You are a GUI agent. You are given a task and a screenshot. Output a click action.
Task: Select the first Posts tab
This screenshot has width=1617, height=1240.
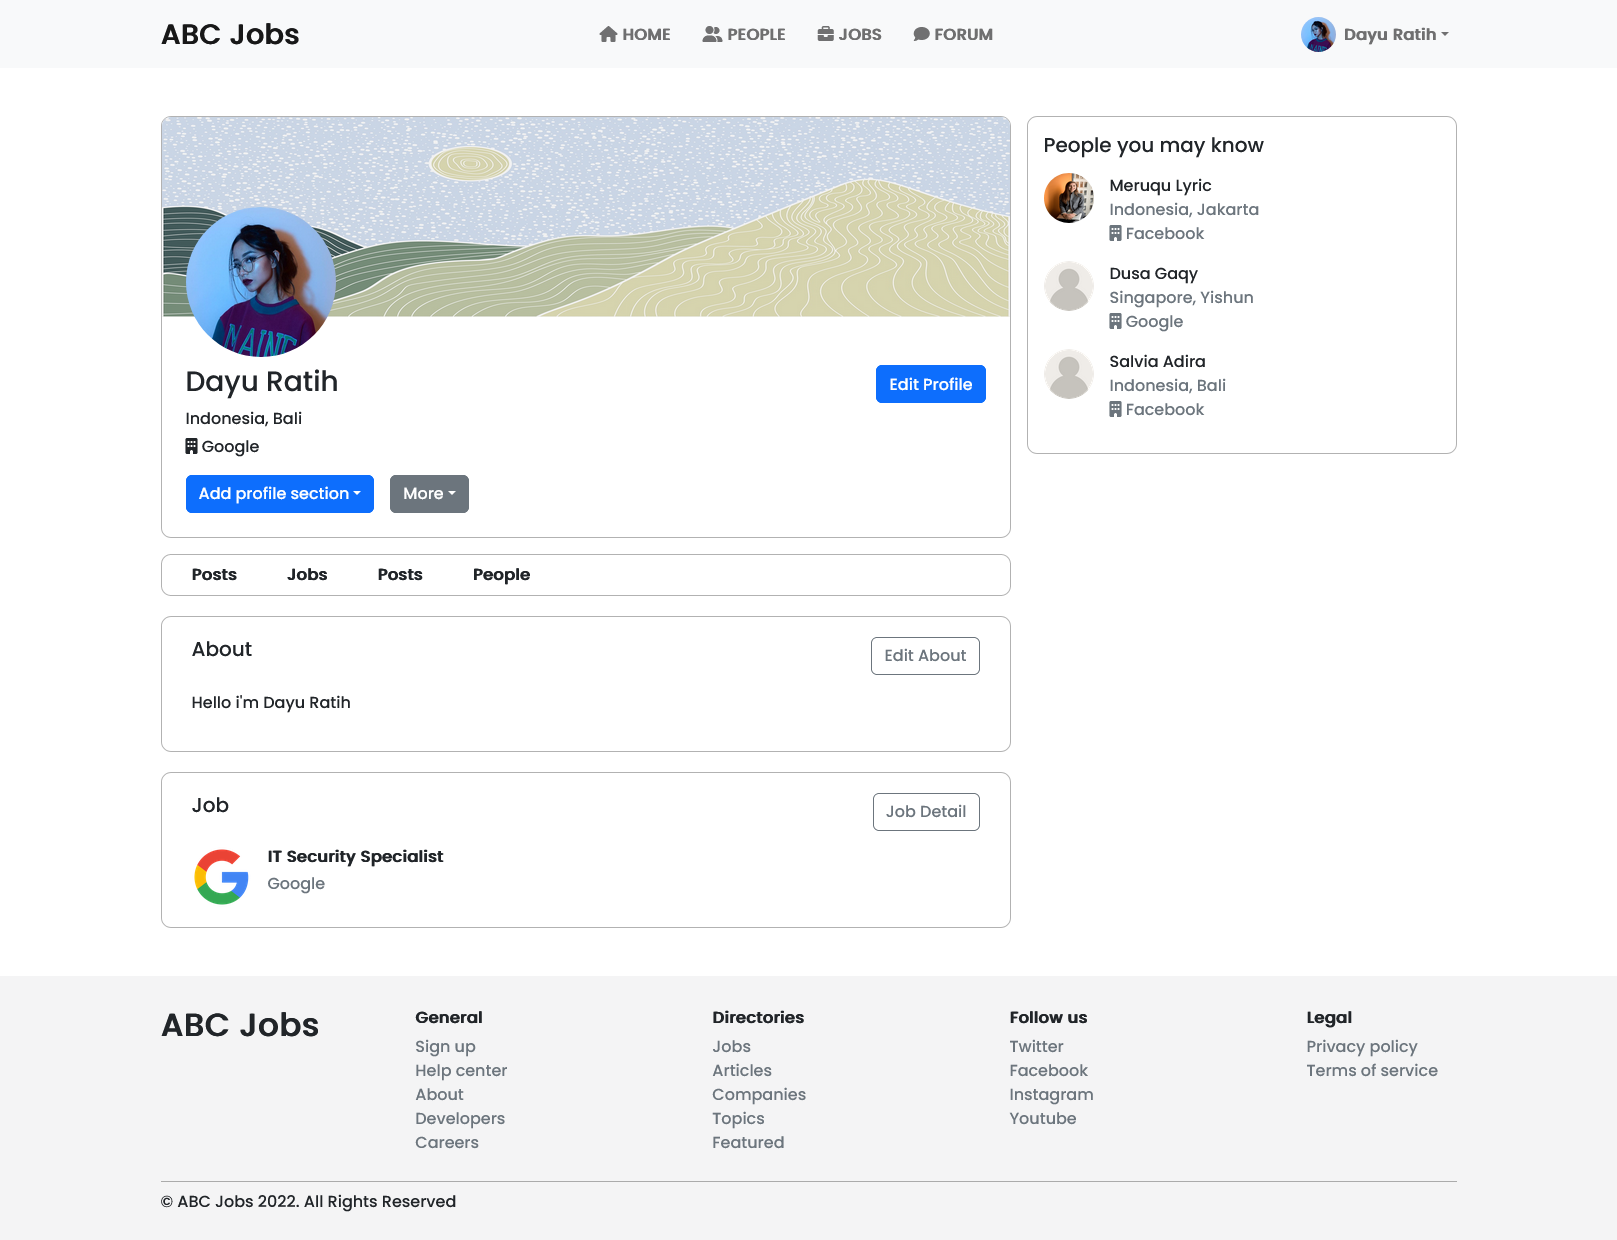[214, 575]
